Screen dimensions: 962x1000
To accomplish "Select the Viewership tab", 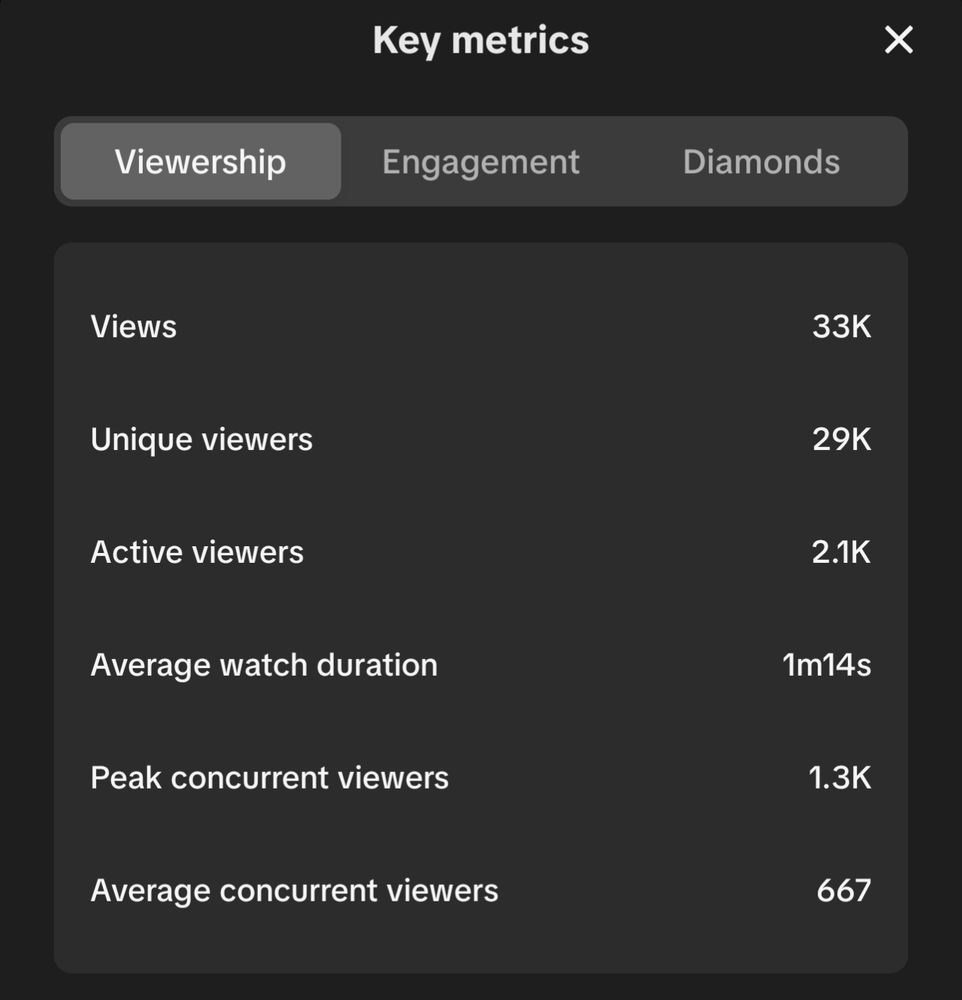I will (200, 162).
